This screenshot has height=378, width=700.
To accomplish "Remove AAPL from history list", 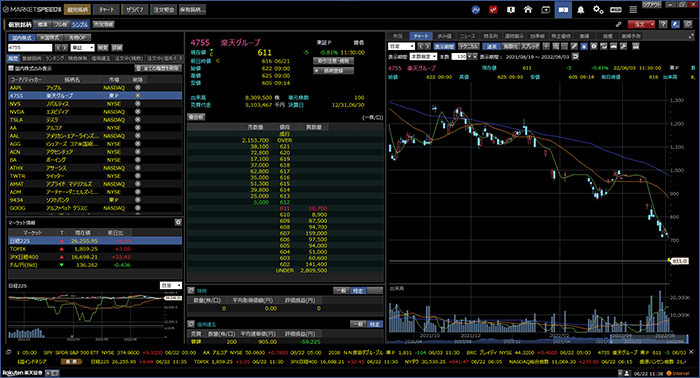I will point(138,88).
